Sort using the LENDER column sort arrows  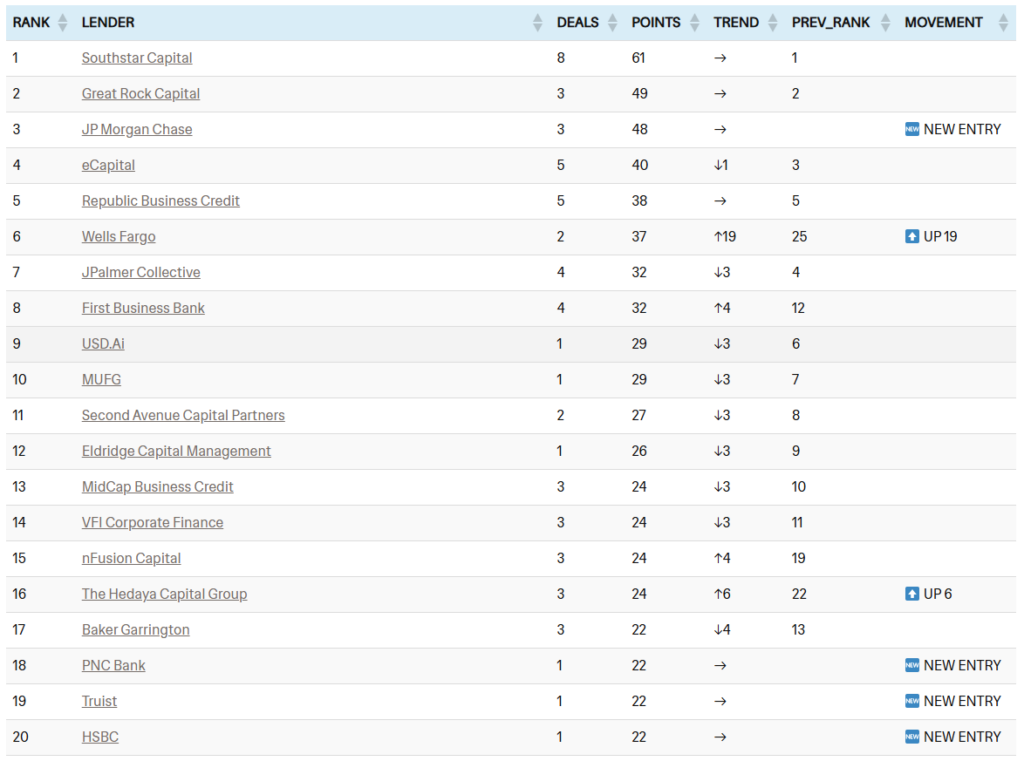(x=537, y=23)
